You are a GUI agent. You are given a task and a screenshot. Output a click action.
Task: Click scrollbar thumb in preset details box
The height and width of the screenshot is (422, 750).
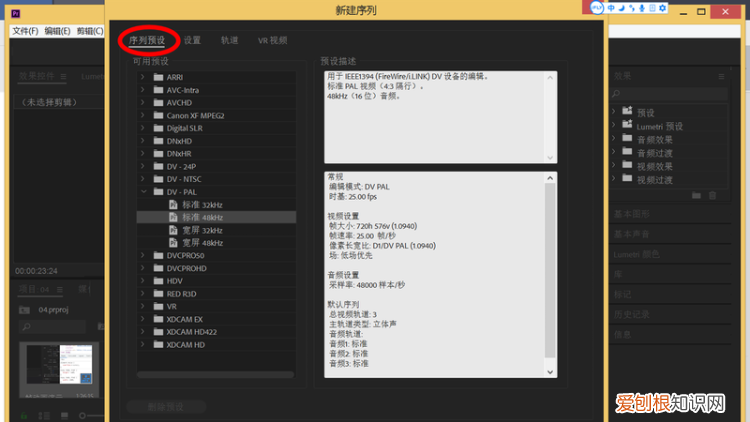point(550,270)
